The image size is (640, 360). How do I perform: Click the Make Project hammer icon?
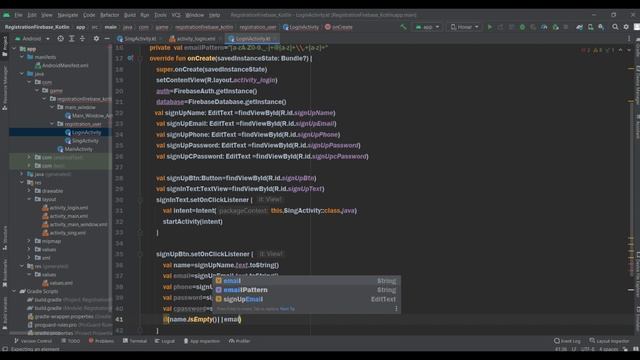(x=403, y=27)
